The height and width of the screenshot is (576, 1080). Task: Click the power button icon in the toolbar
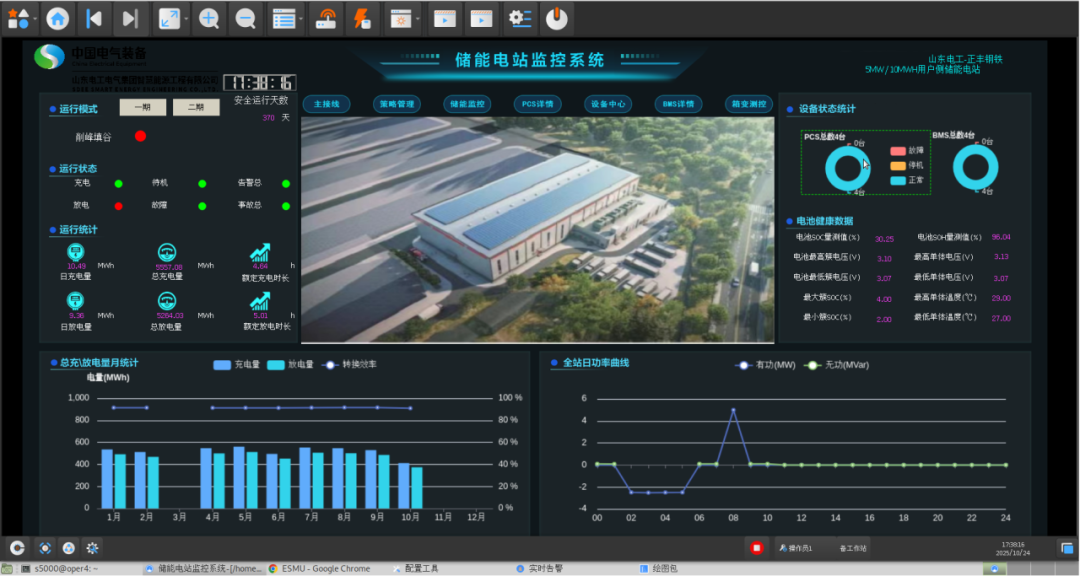pos(556,18)
